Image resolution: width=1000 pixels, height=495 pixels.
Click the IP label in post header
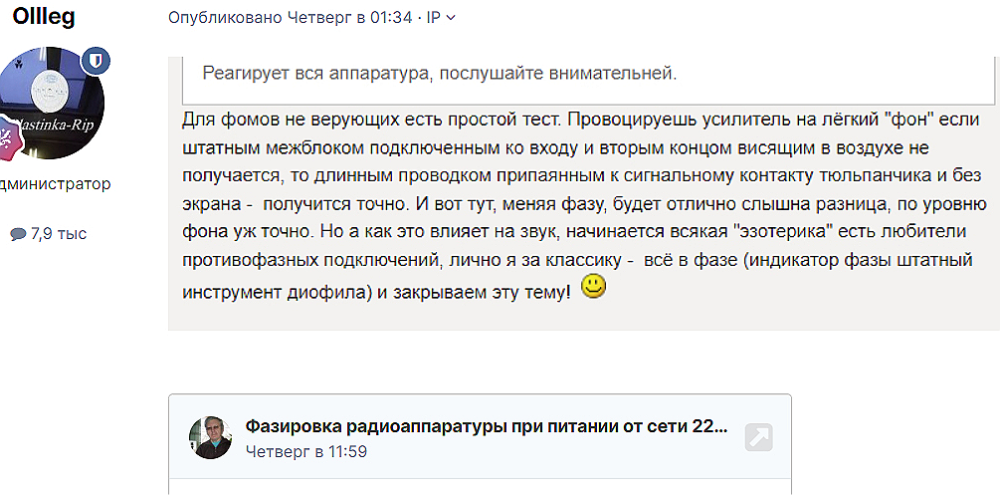(x=432, y=18)
